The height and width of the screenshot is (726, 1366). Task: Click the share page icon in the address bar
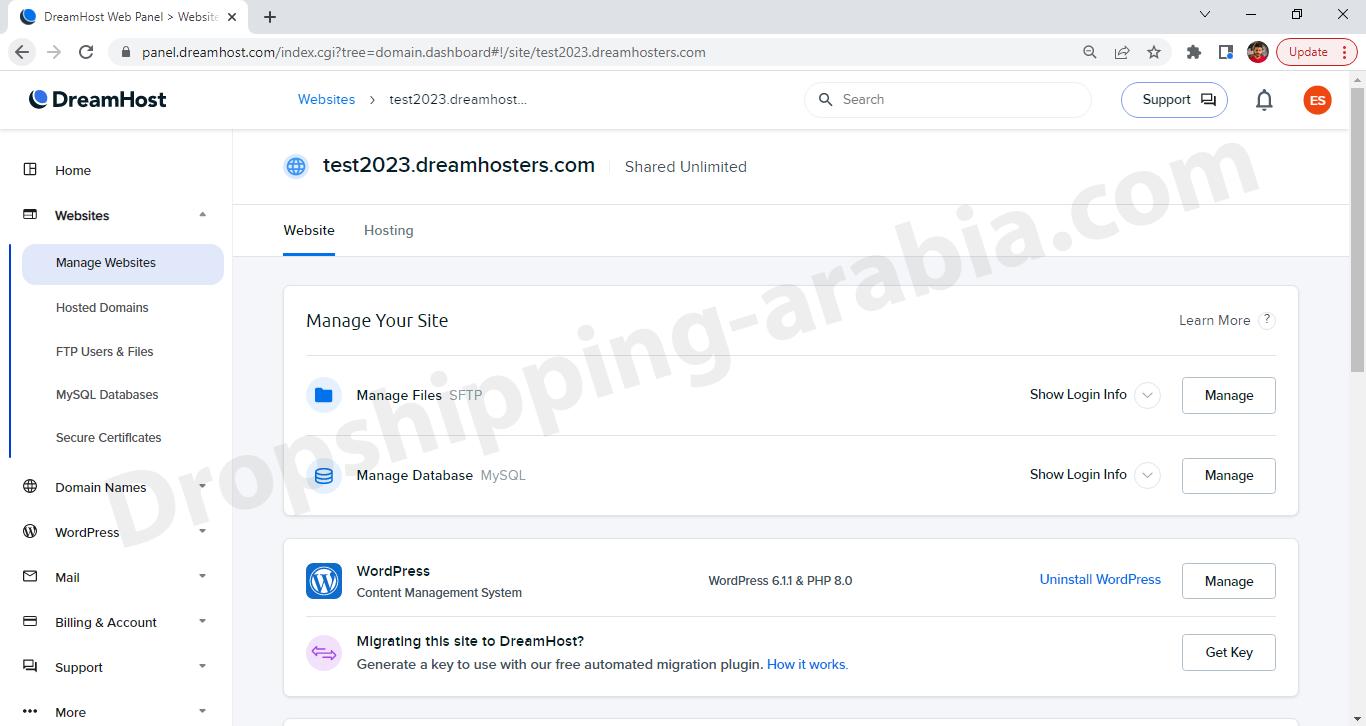click(1122, 52)
